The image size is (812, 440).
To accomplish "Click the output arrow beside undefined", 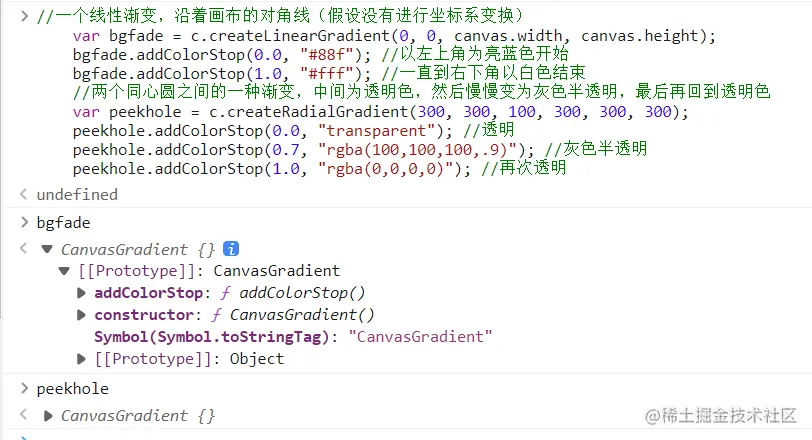I will pyautogui.click(x=24, y=195).
